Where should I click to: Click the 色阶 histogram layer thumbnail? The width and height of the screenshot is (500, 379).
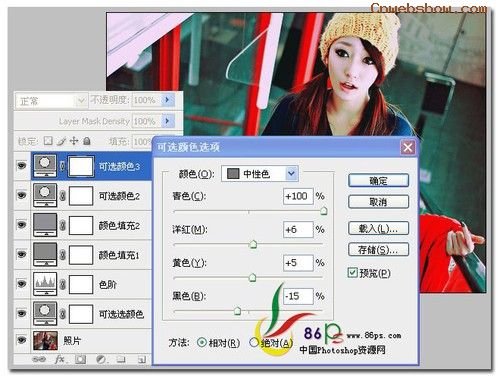pyautogui.click(x=45, y=284)
